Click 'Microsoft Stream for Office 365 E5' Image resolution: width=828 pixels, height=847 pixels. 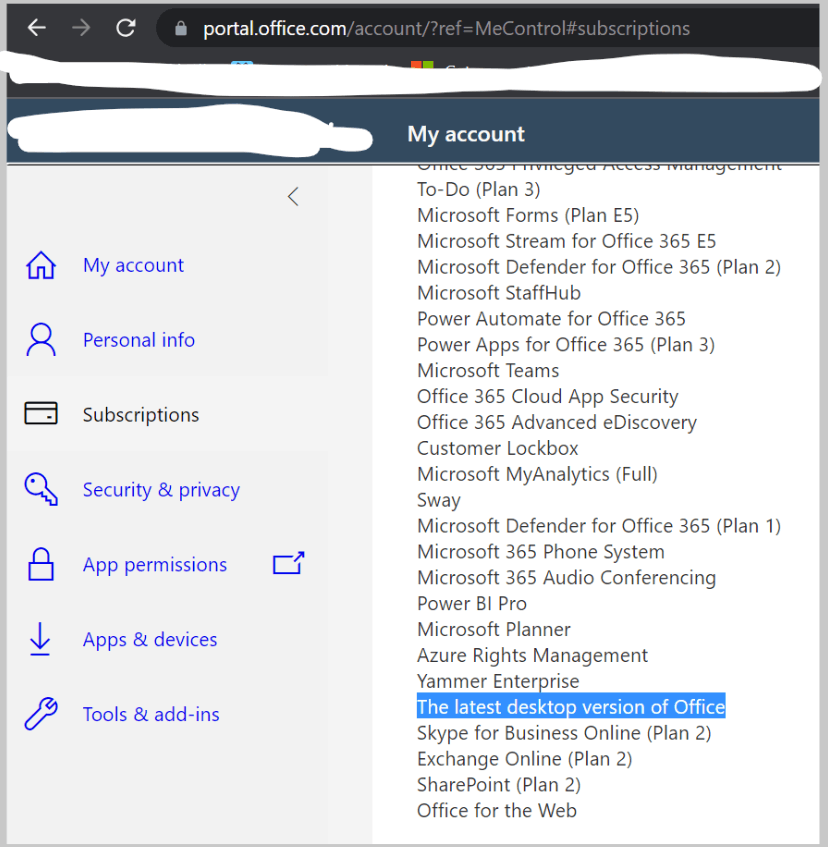click(567, 241)
